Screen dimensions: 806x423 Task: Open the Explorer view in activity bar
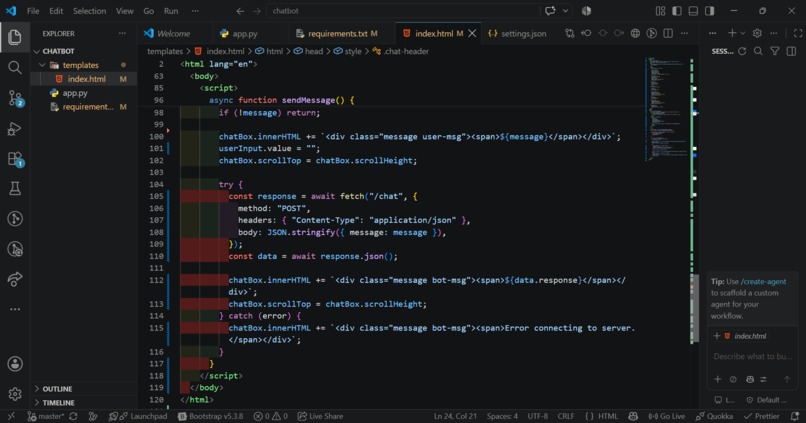tap(14, 37)
